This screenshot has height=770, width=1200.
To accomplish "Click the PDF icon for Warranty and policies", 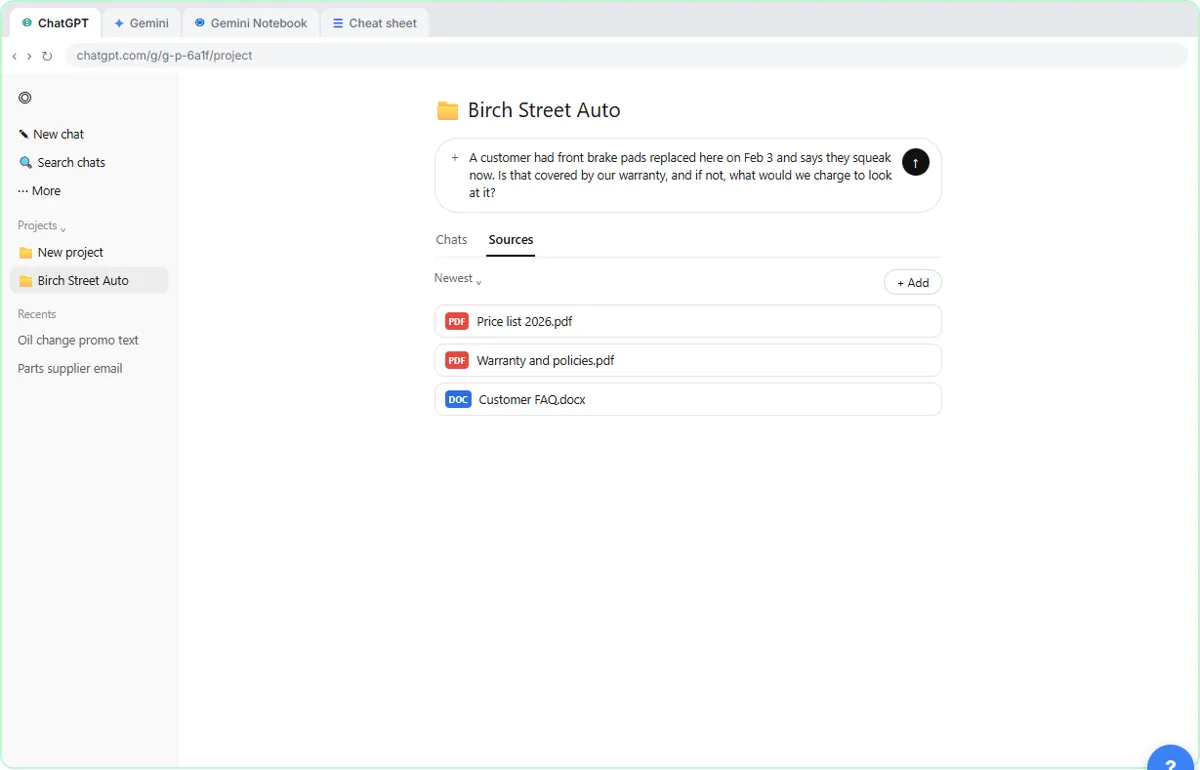I will point(457,360).
